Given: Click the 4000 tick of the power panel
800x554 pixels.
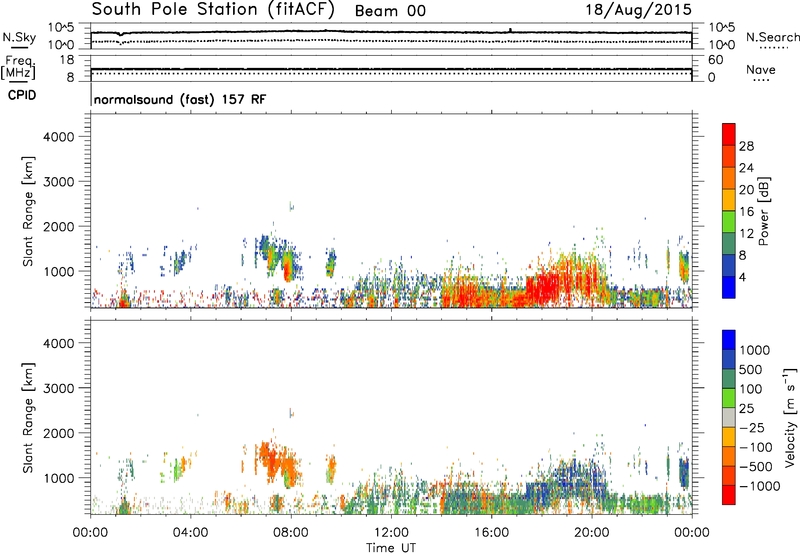Looking at the screenshot, I should click(59, 137).
